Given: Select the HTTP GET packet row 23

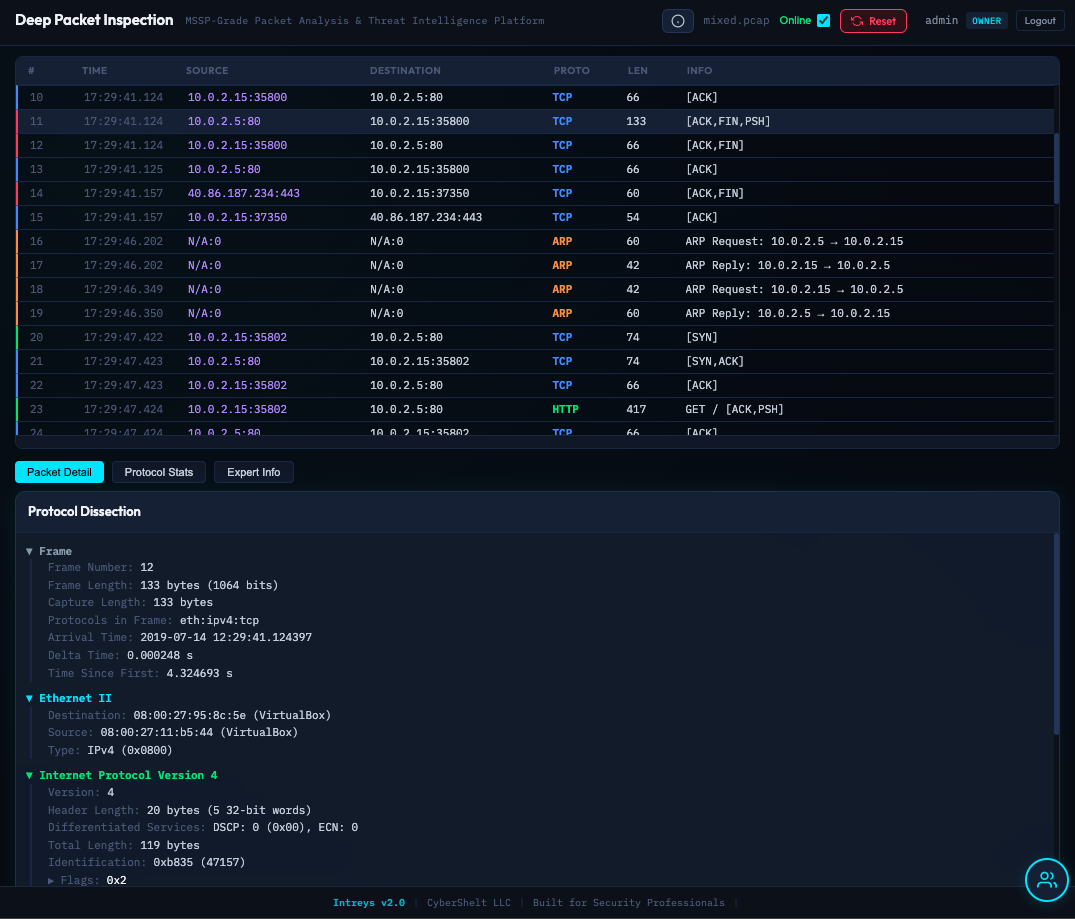Looking at the screenshot, I should click(x=500, y=409).
